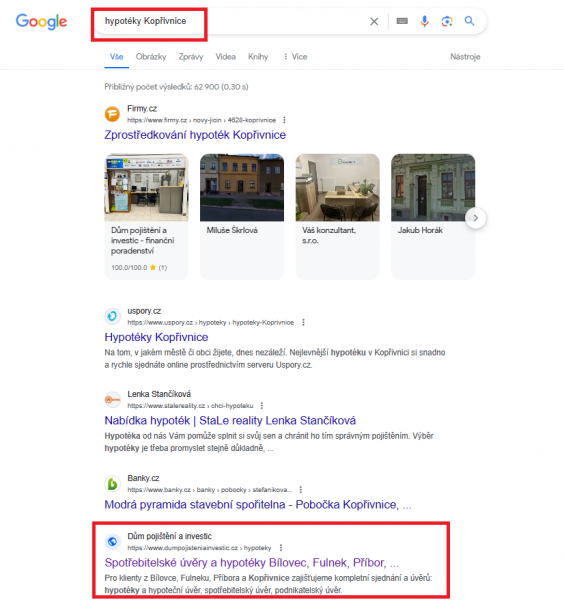The height and width of the screenshot is (600, 564).
Task: Open the Miluše Škrlová photo card
Action: tap(242, 217)
